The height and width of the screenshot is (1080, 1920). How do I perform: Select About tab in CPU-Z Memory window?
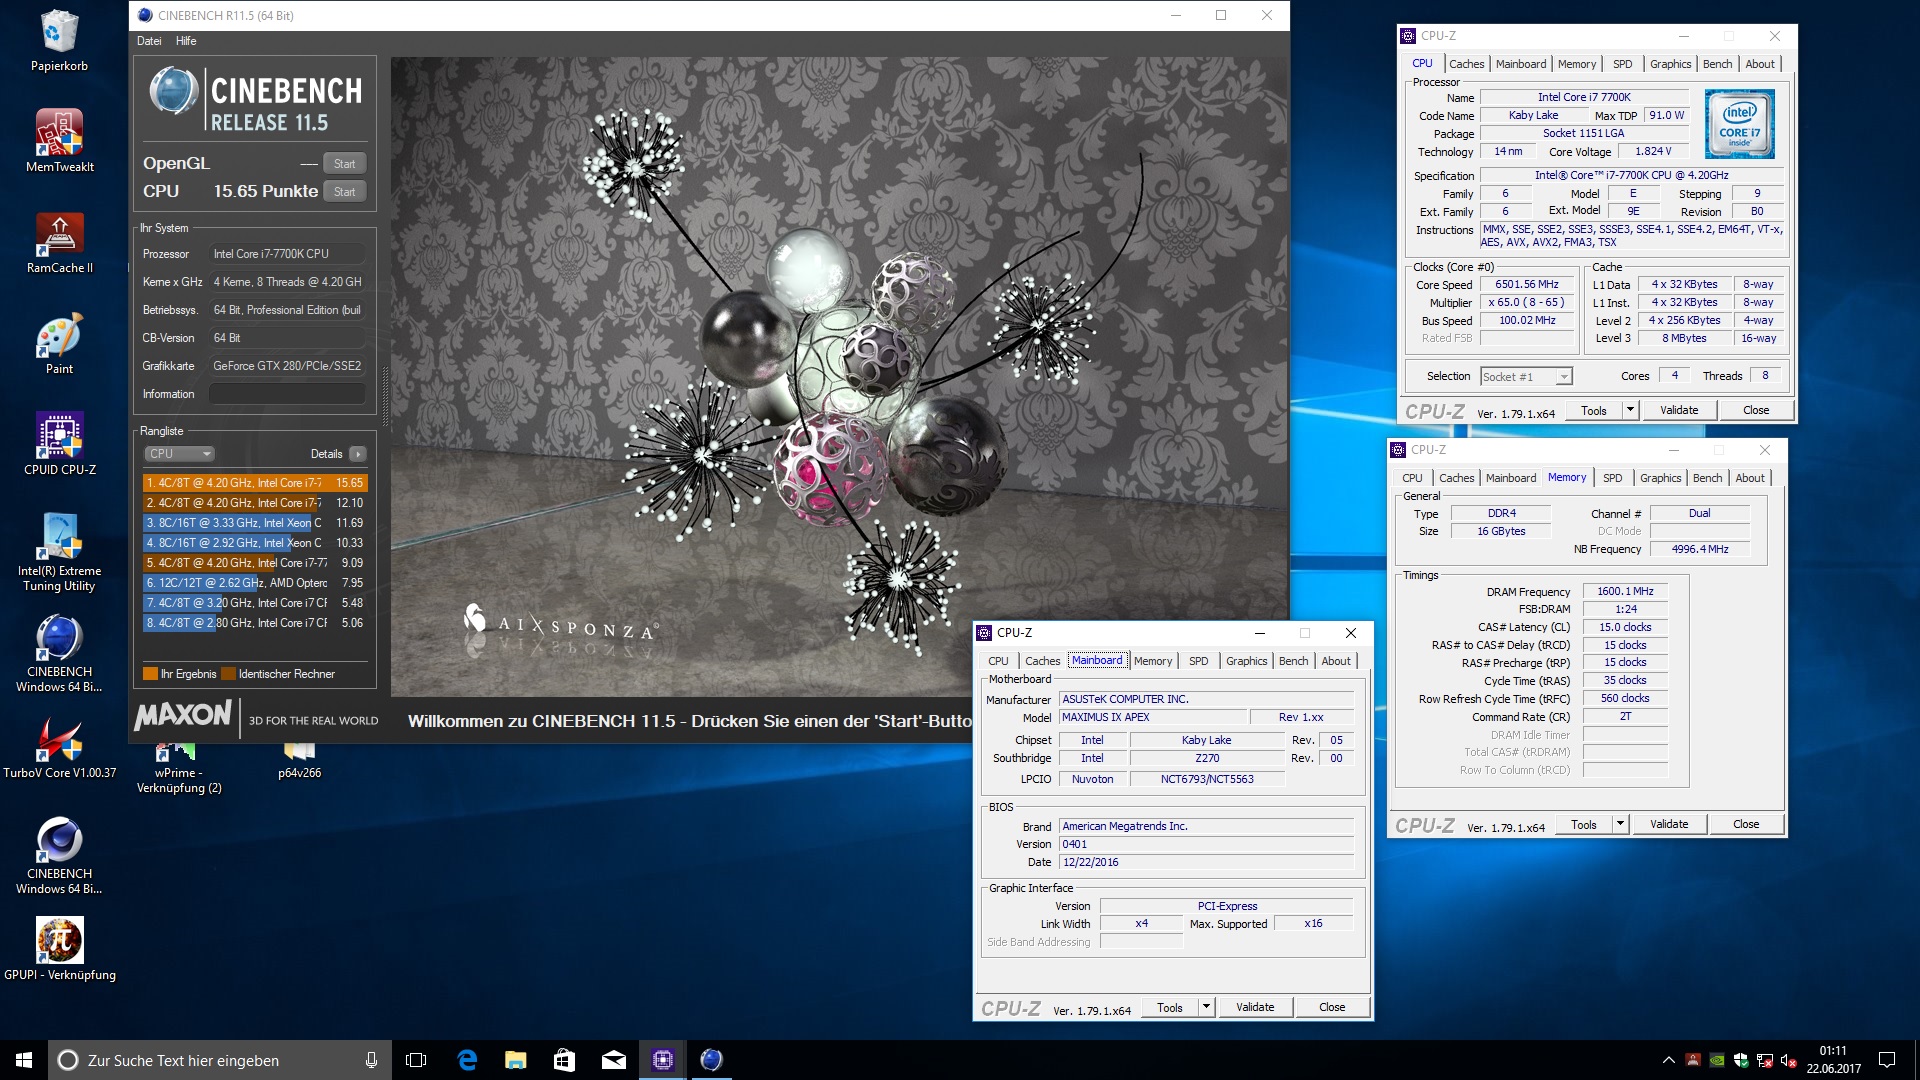pos(1749,478)
